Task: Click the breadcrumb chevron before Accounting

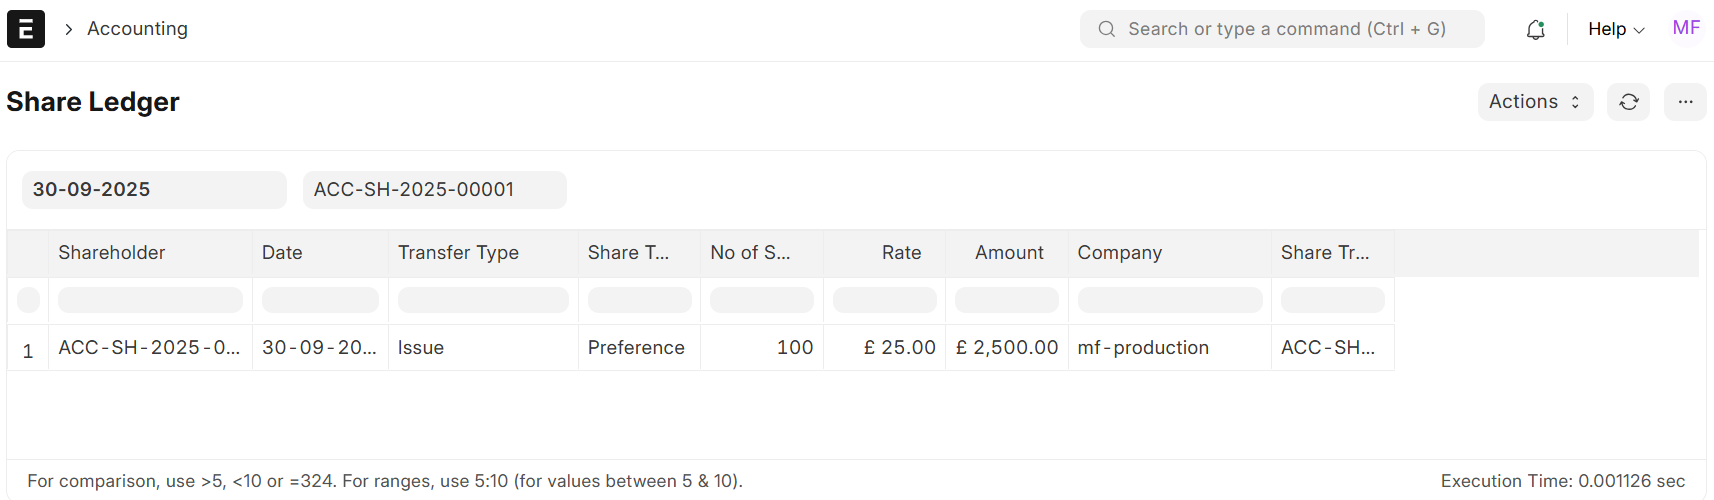Action: coord(68,30)
